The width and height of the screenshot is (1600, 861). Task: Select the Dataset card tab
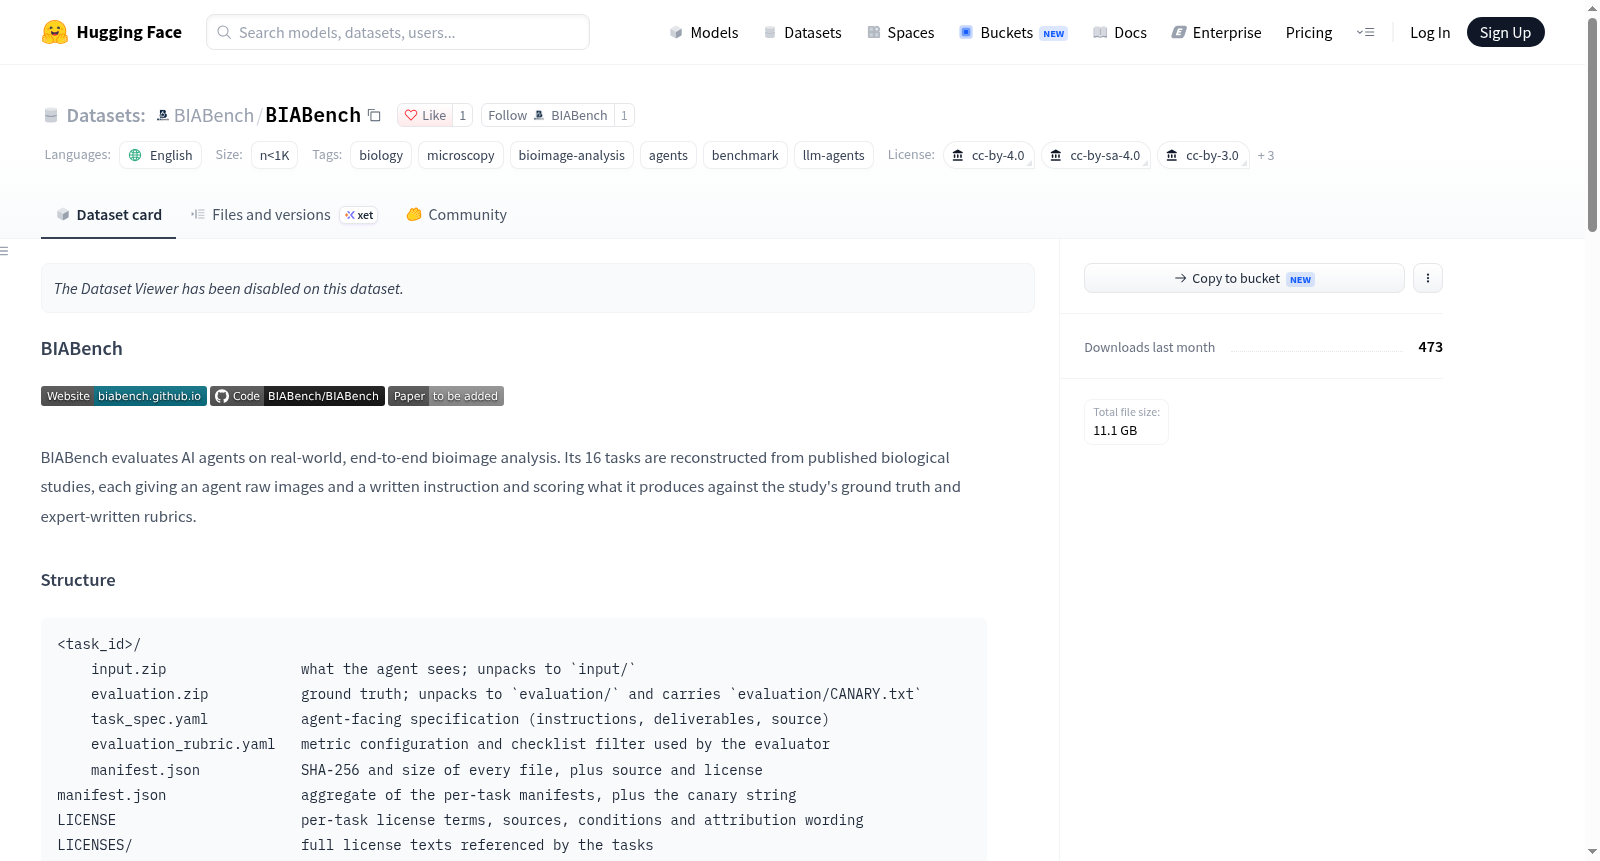(108, 215)
